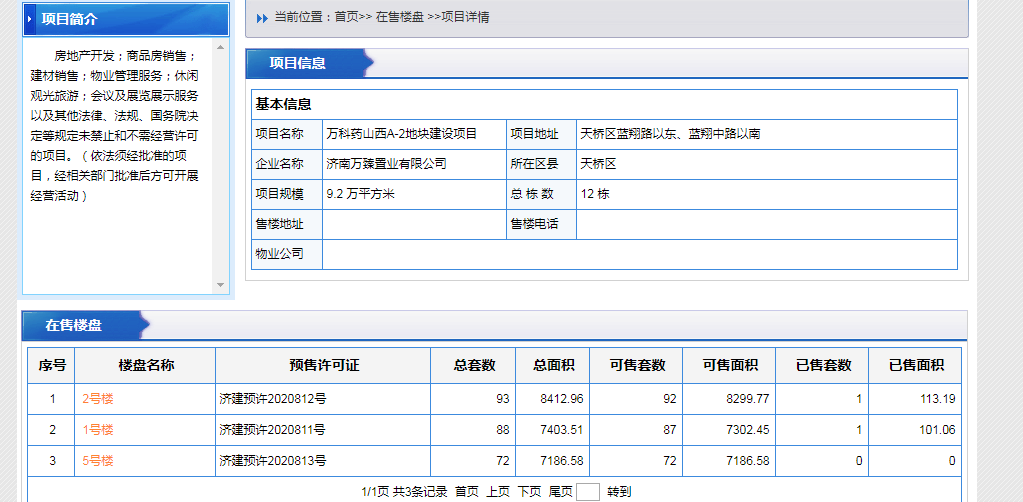Open the 2号楼 building link
Image resolution: width=1023 pixels, height=502 pixels.
(98, 399)
